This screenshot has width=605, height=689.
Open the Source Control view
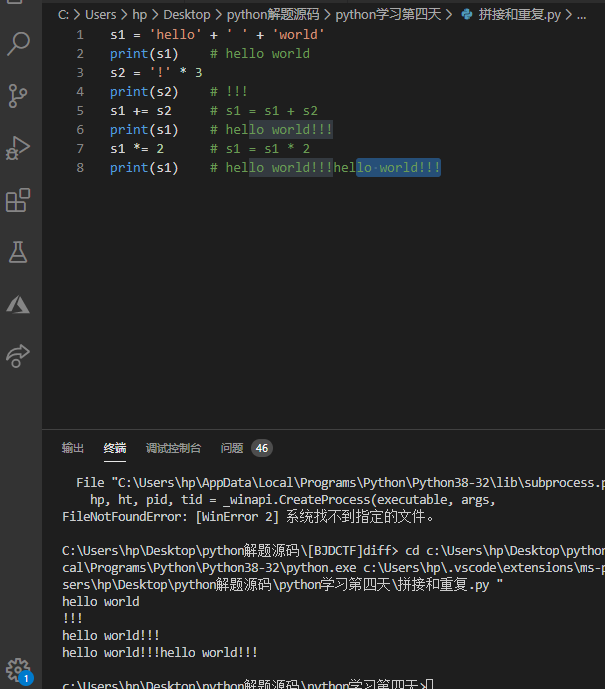[x=18, y=95]
